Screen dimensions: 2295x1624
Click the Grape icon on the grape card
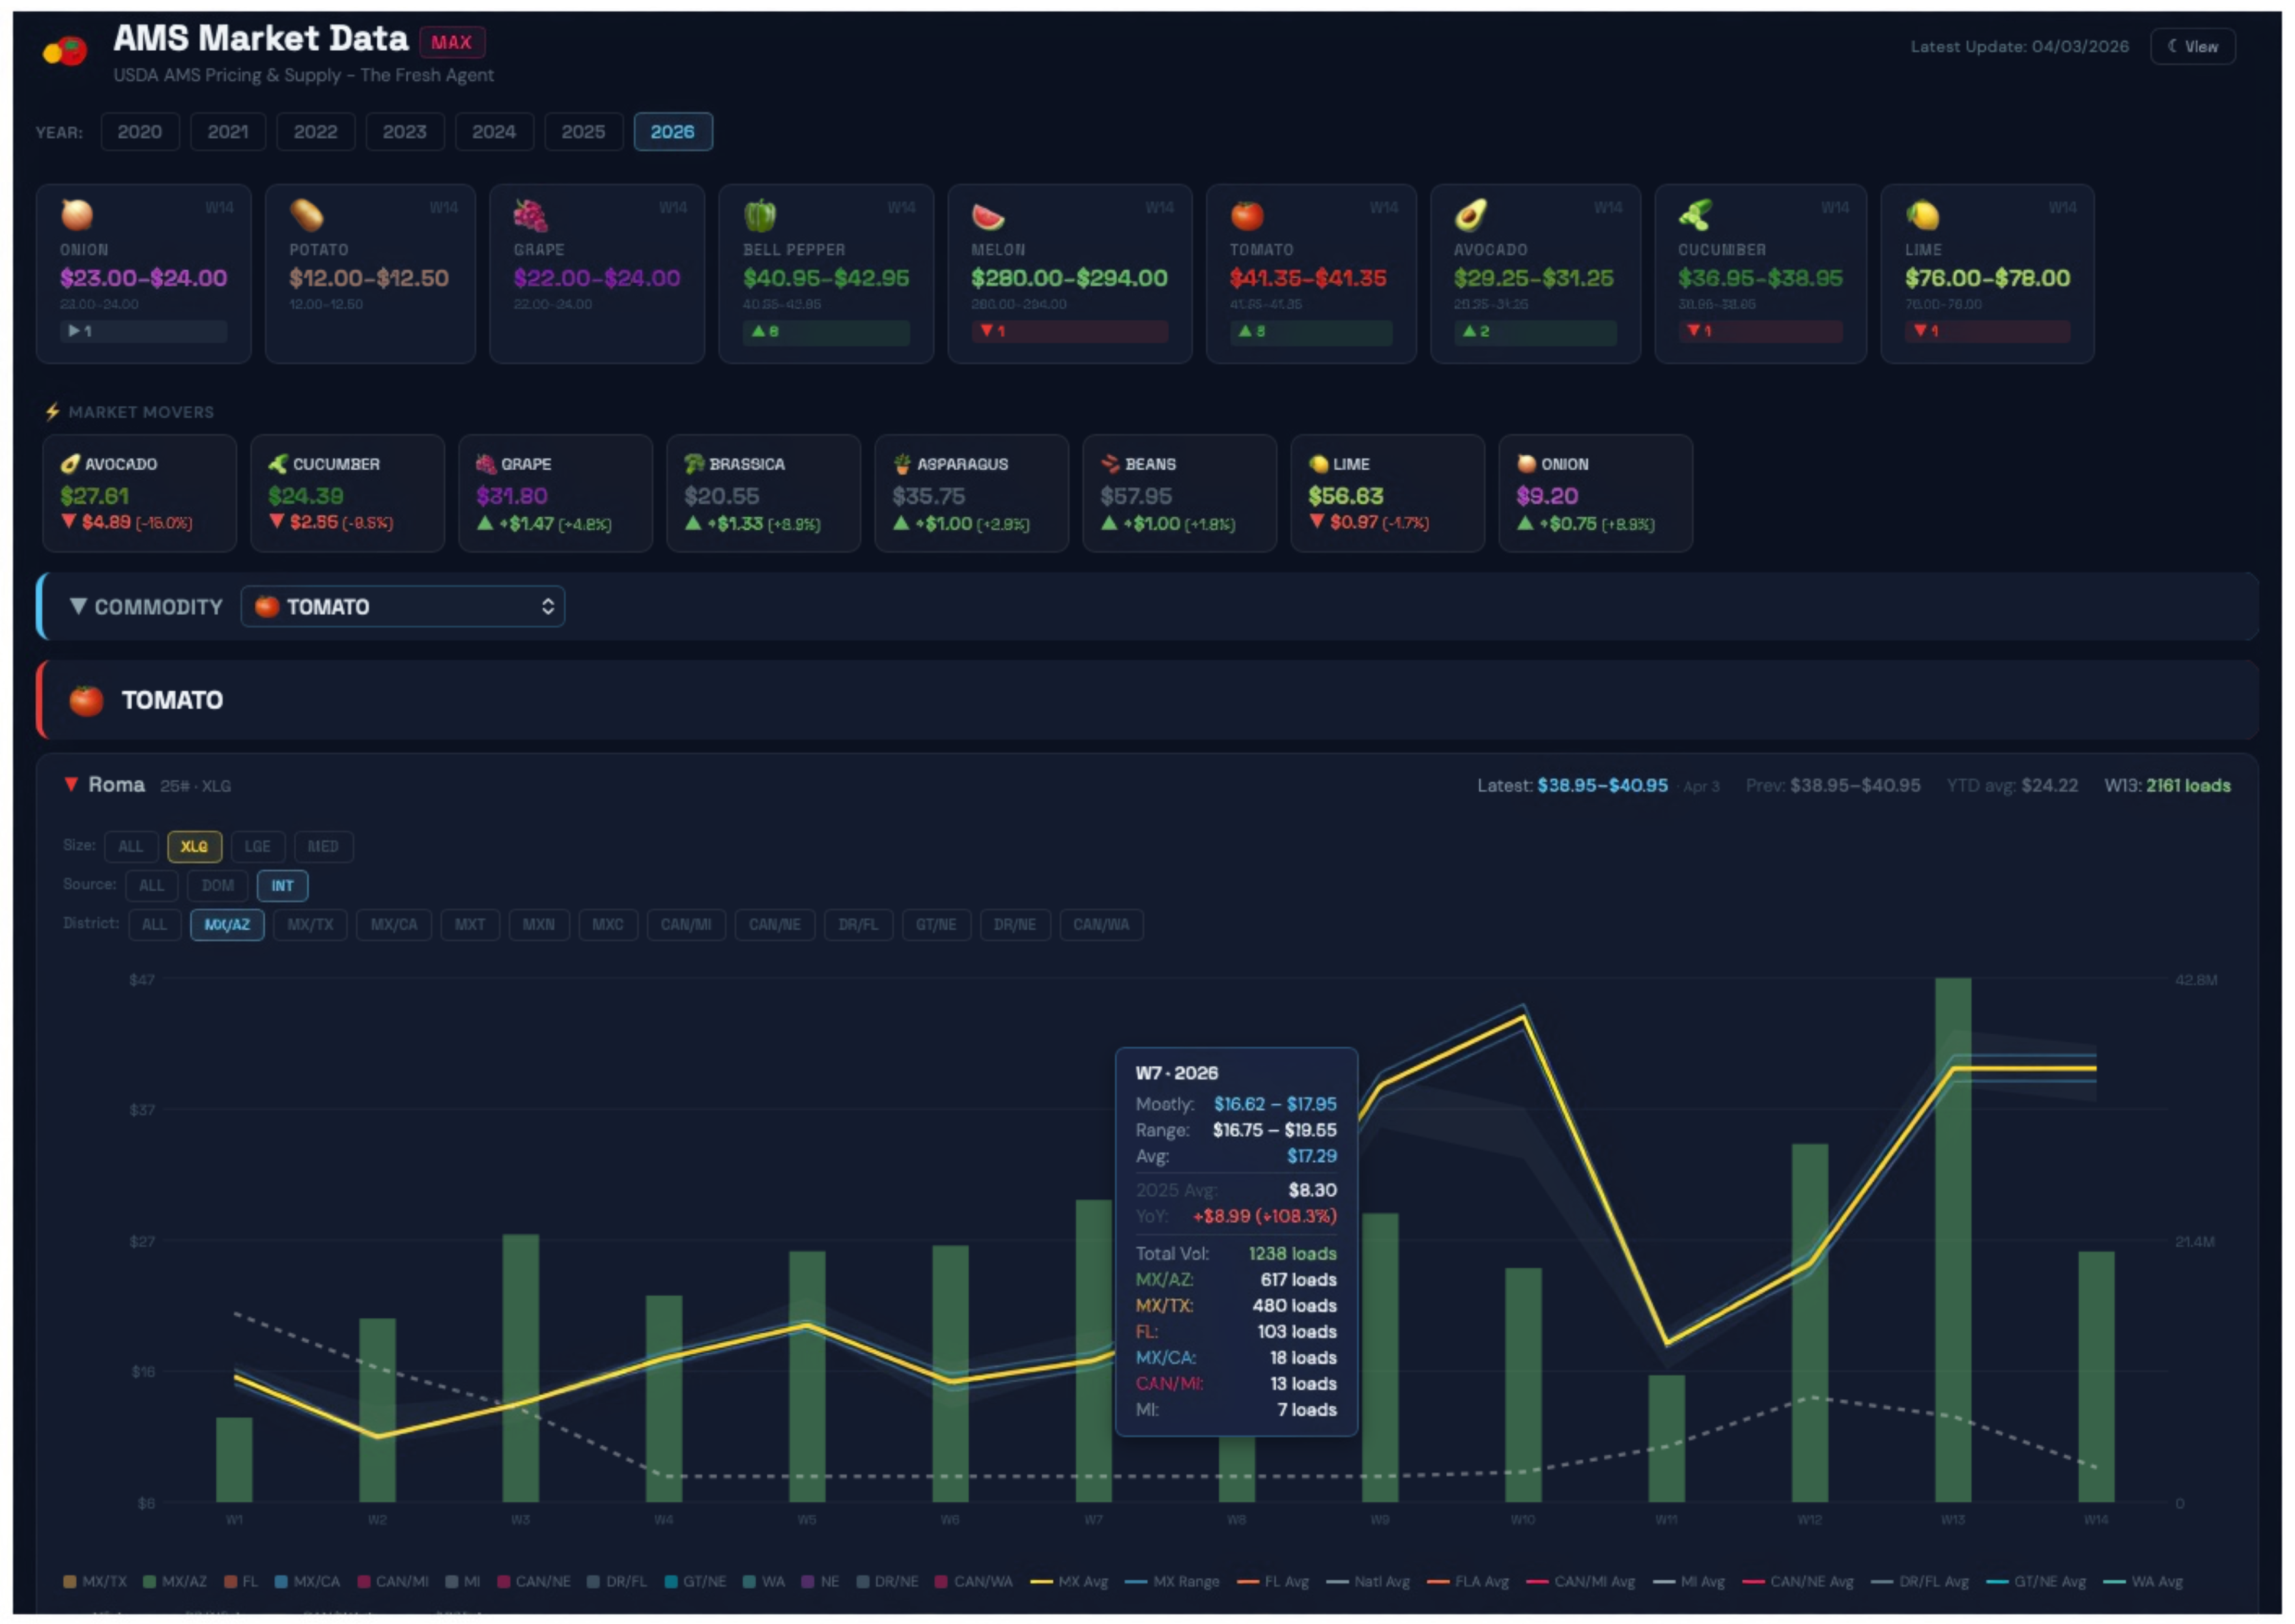click(x=531, y=216)
